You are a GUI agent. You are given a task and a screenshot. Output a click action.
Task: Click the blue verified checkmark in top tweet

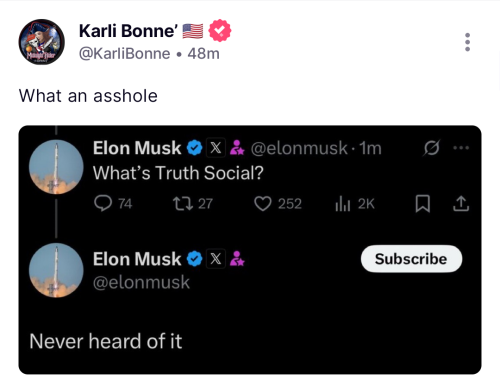pos(194,148)
